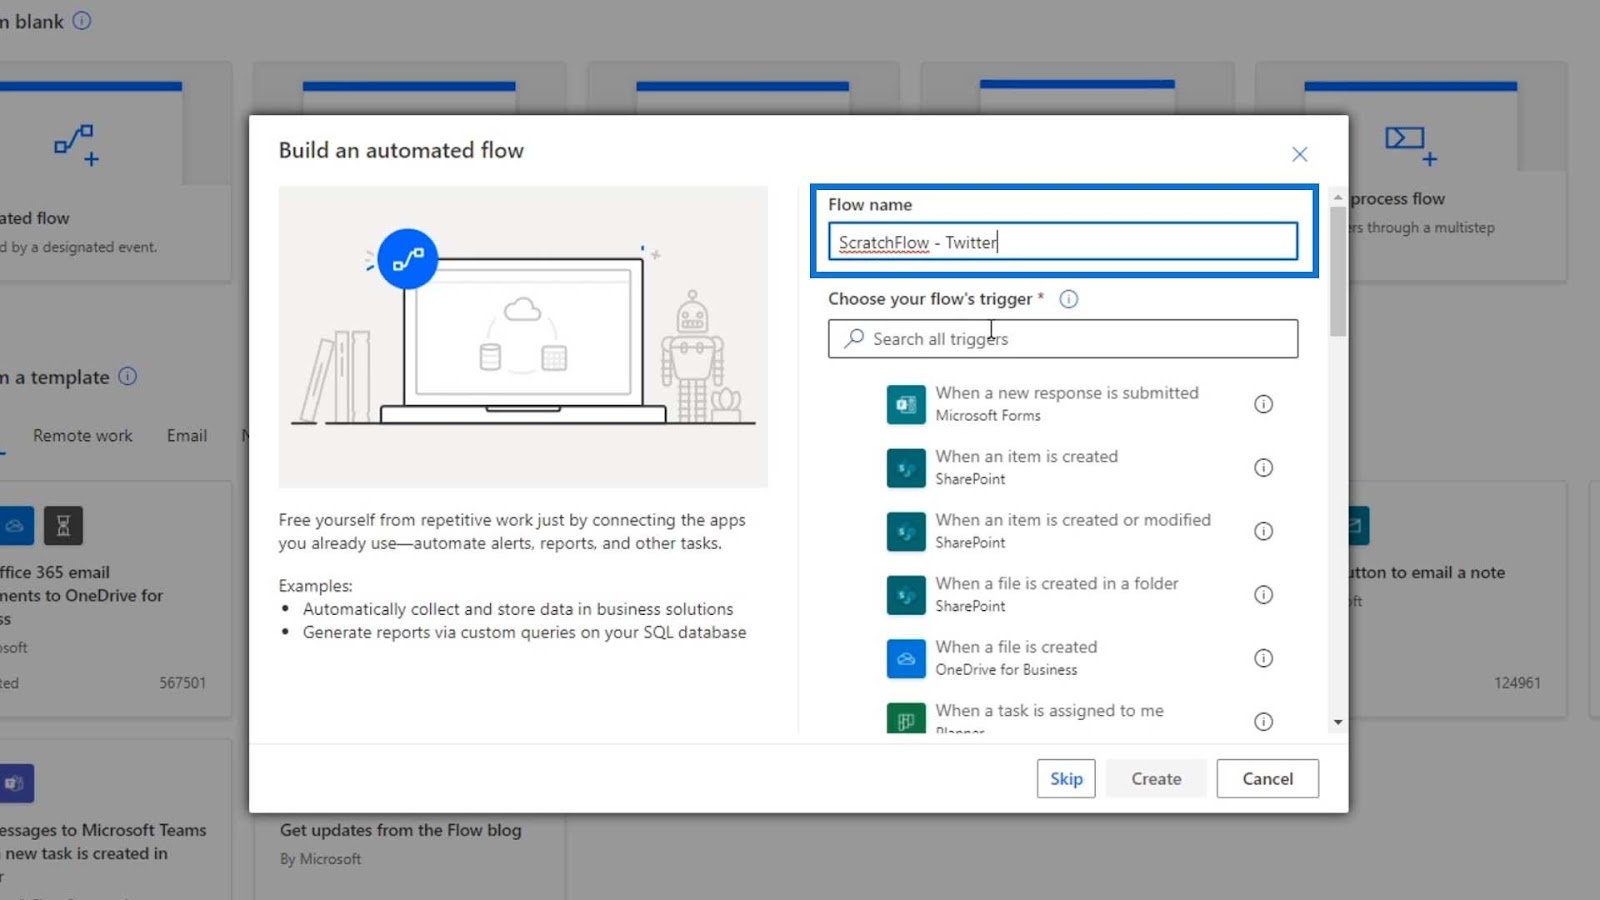Choose When an item is created trigger
This screenshot has height=900, width=1600.
[x=1027, y=457]
